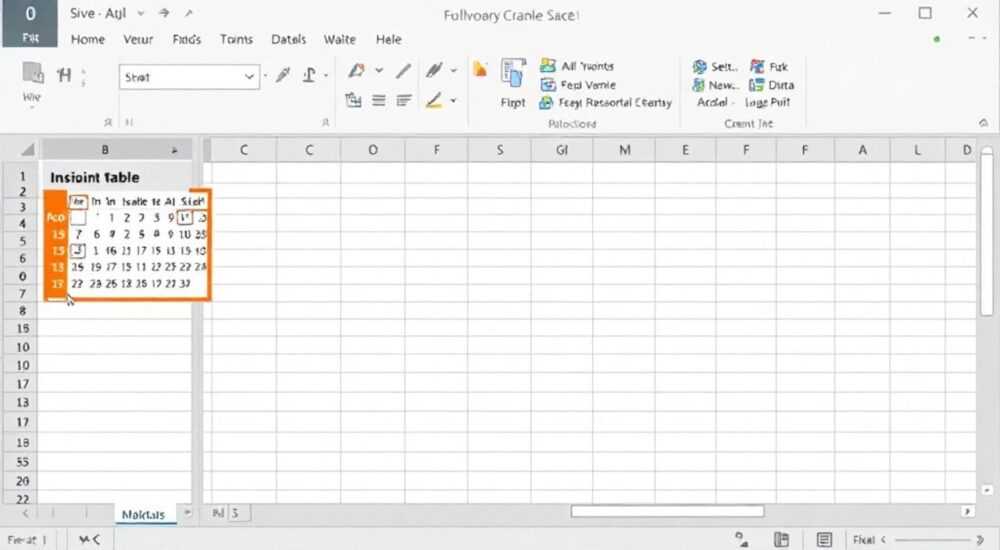Select the column GI header
Screen dimensions: 1000x550
click(562, 151)
